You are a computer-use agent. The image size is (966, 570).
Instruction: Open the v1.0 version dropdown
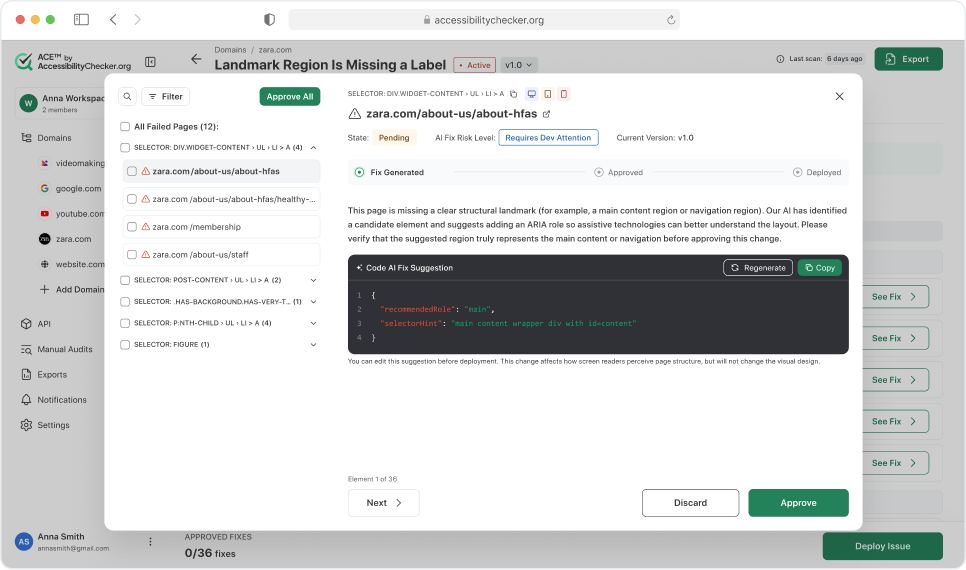pos(519,65)
